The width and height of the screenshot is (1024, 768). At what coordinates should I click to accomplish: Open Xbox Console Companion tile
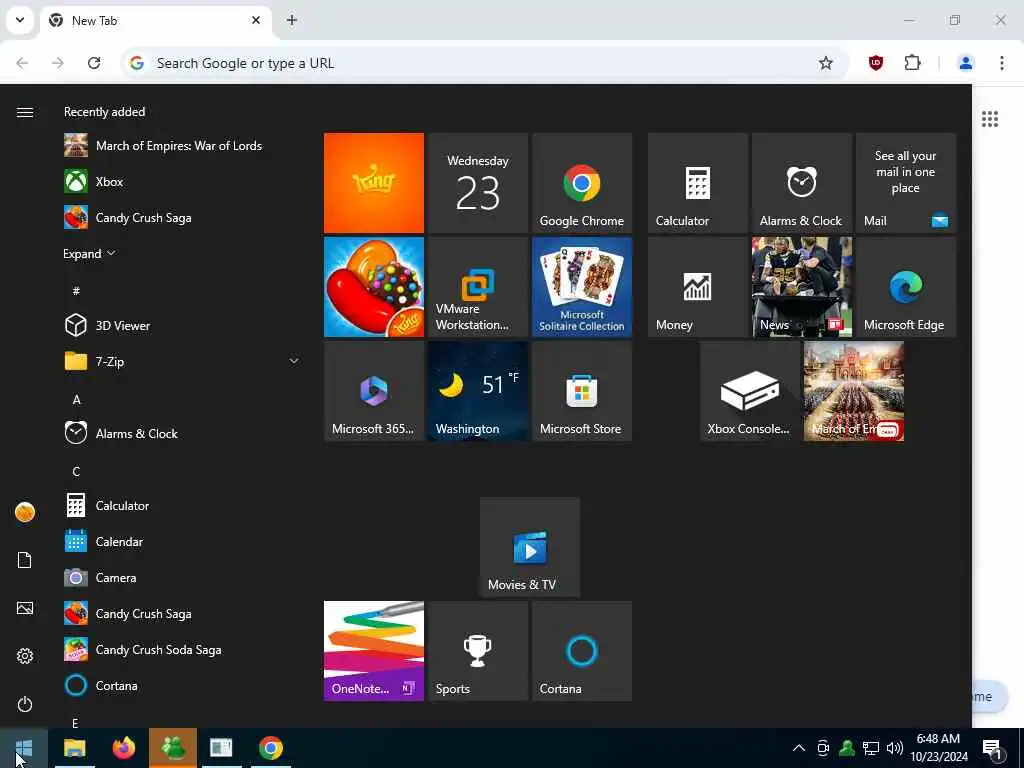tap(750, 391)
